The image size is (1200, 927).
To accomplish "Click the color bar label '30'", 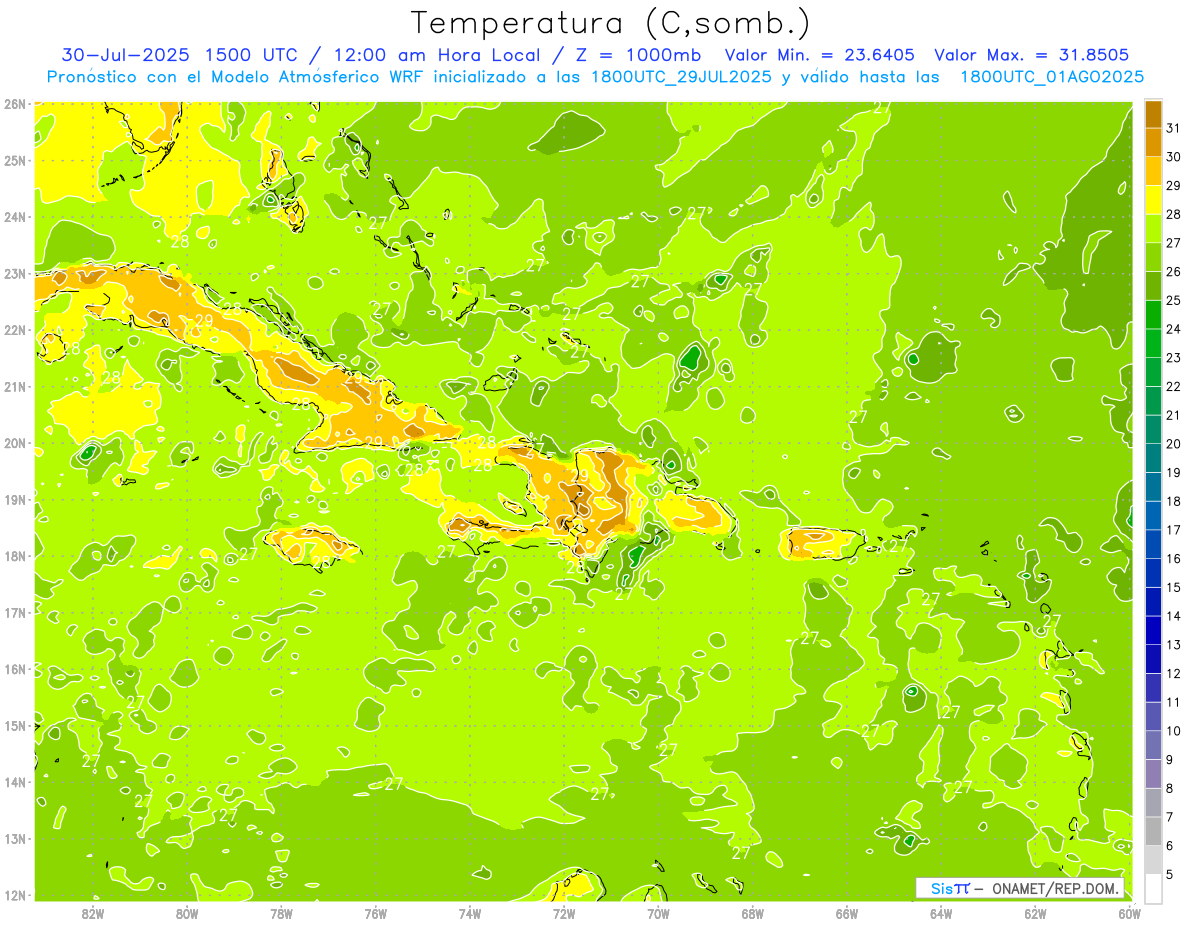I will (1174, 157).
